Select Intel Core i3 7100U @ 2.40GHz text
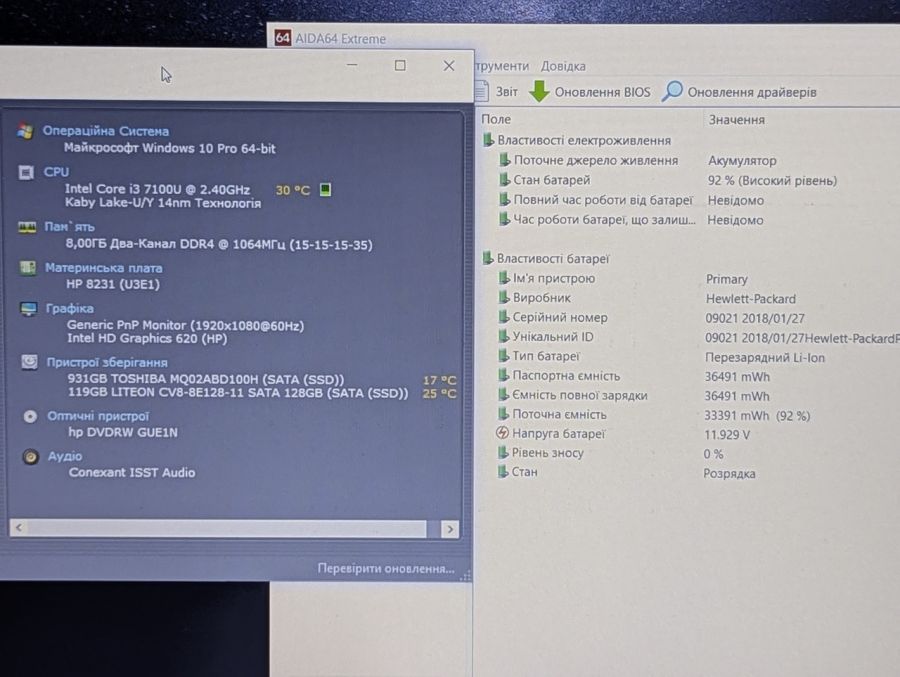Screen dimensions: 900x677 pyautogui.click(x=157, y=189)
